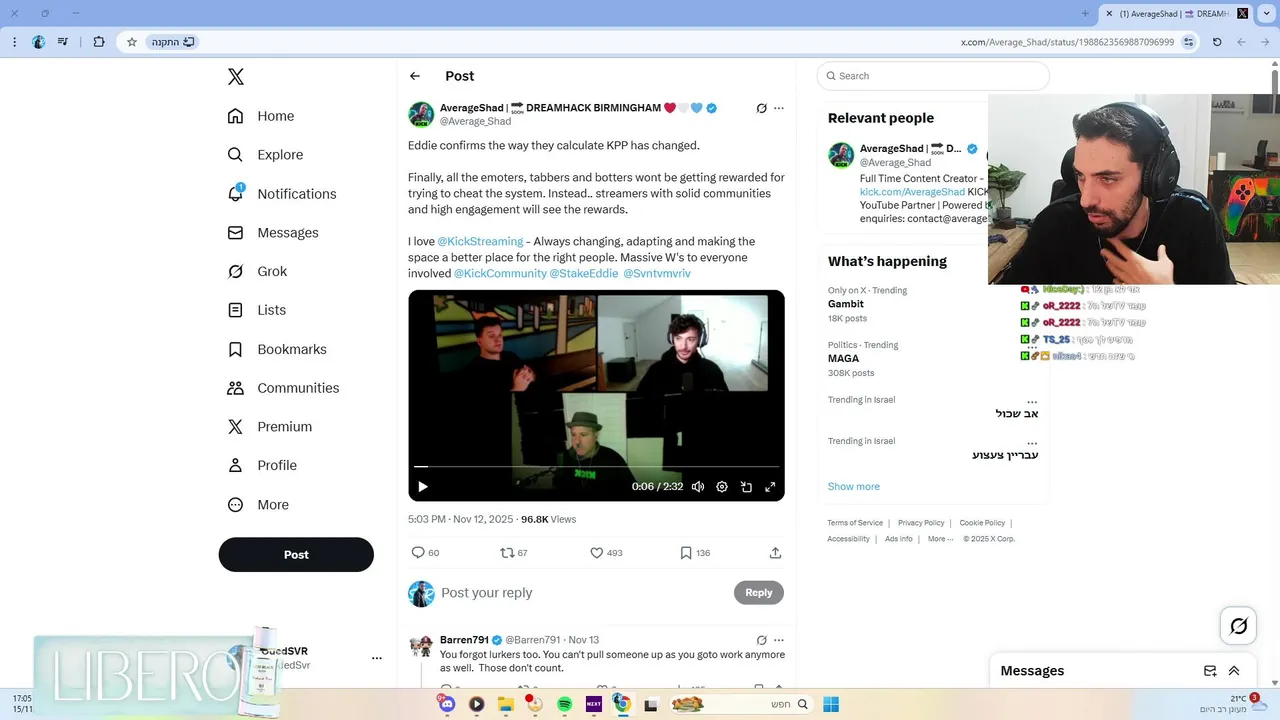This screenshot has width=1280, height=720.
Task: Open video settings gear
Action: coord(722,487)
